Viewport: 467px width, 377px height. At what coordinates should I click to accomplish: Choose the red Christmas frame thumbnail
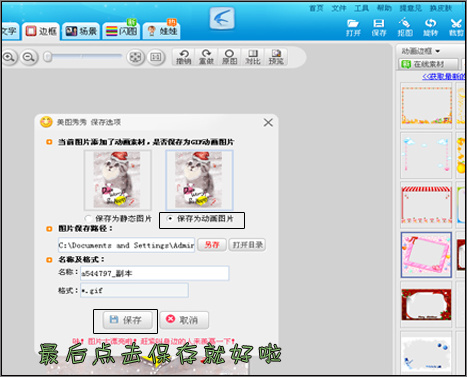tap(426, 305)
